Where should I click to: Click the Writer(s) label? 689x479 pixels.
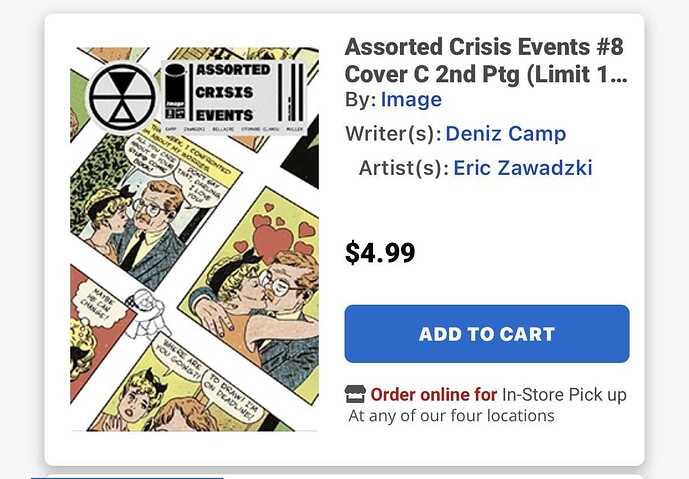pyautogui.click(x=391, y=134)
